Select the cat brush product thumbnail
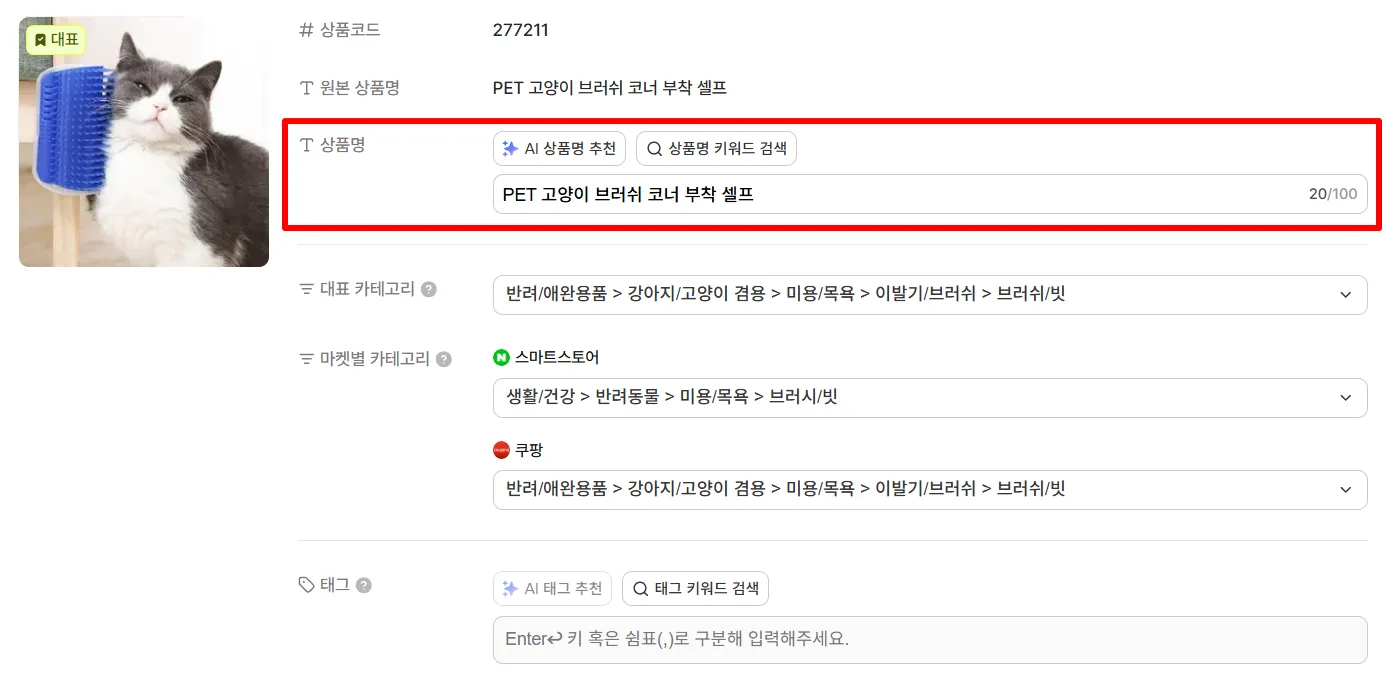The height and width of the screenshot is (688, 1387). (144, 142)
